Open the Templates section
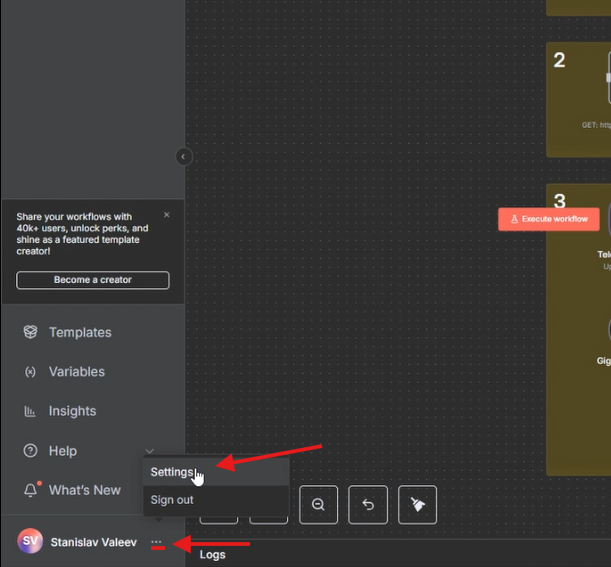The height and width of the screenshot is (567, 611). (x=80, y=332)
